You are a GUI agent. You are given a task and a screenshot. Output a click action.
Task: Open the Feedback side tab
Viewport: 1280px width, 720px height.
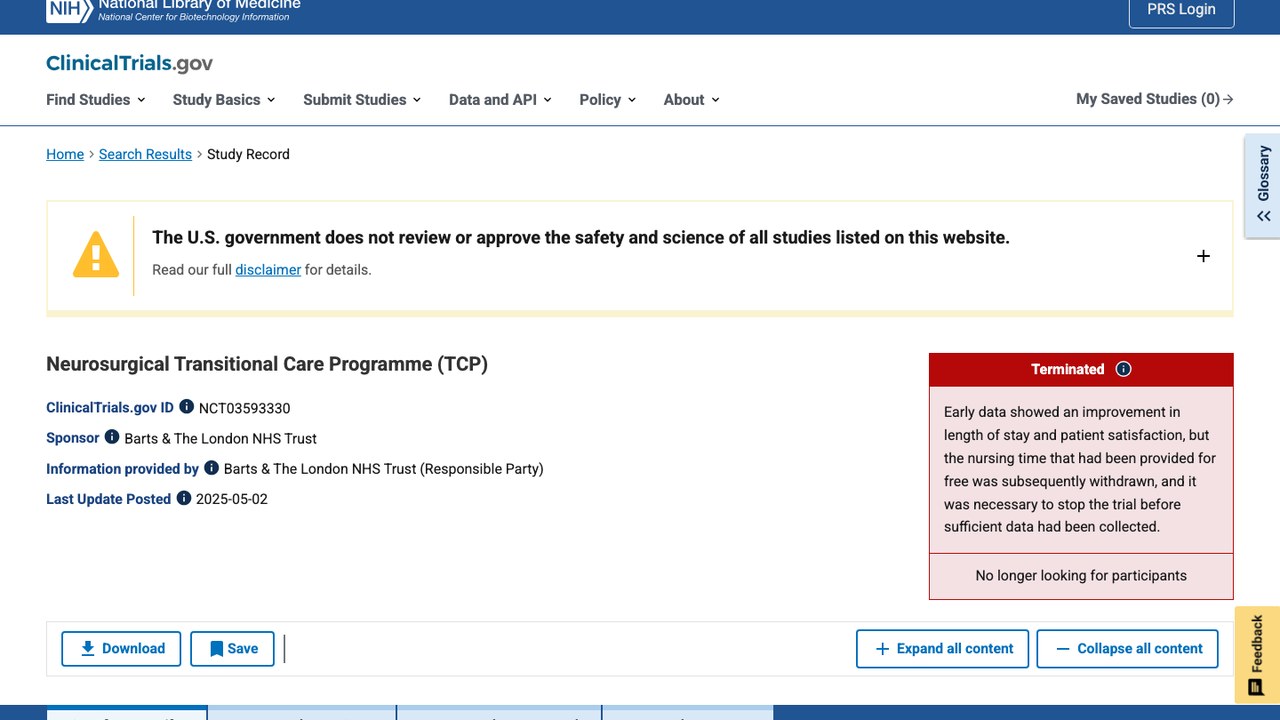coord(1257,655)
